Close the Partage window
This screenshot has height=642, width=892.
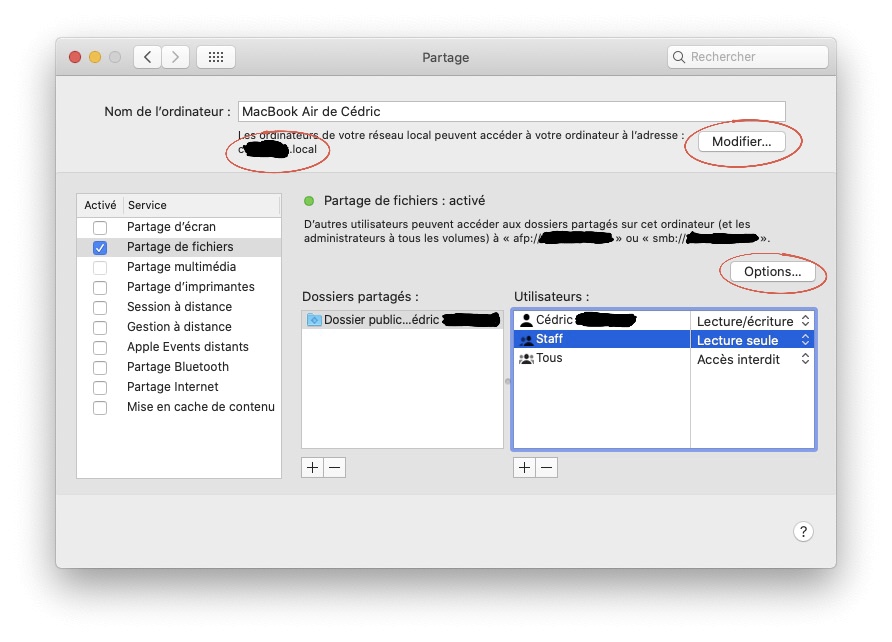[75, 57]
